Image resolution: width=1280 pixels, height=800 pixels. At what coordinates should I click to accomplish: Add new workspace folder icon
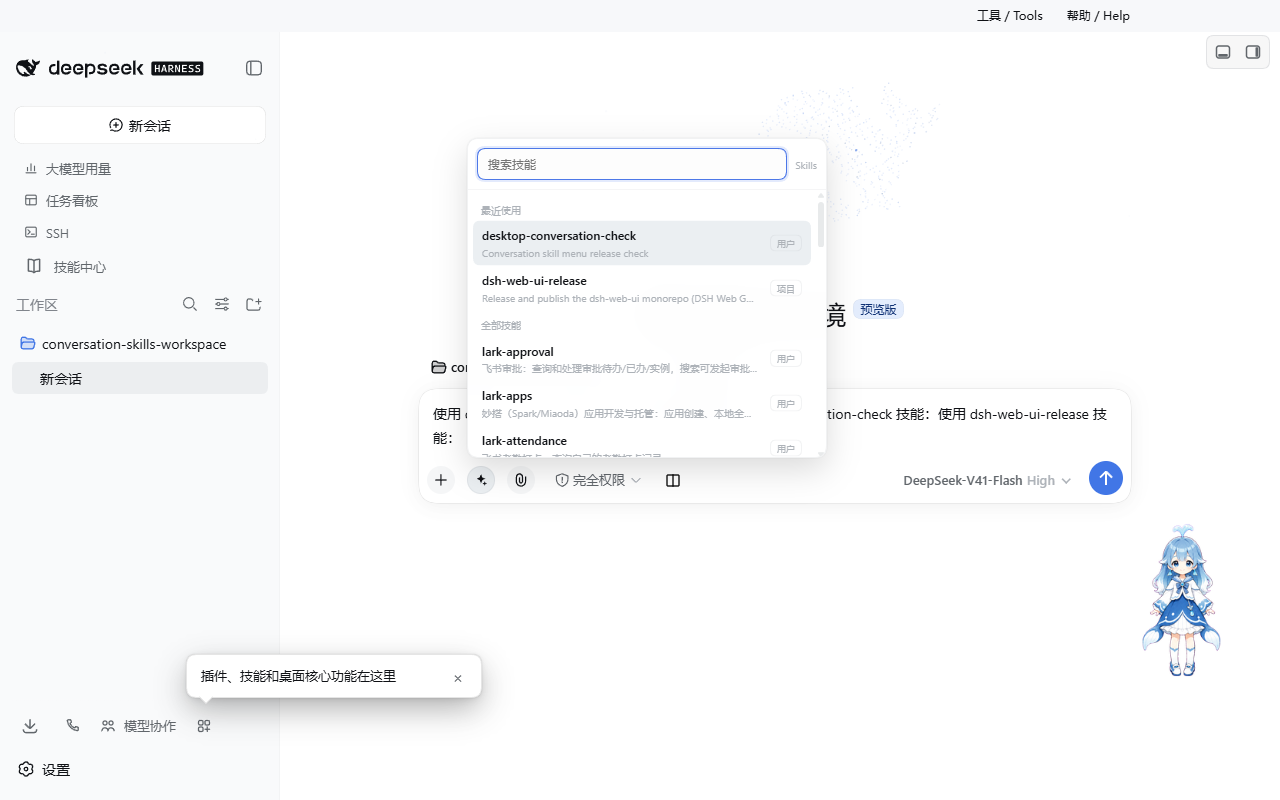[254, 304]
